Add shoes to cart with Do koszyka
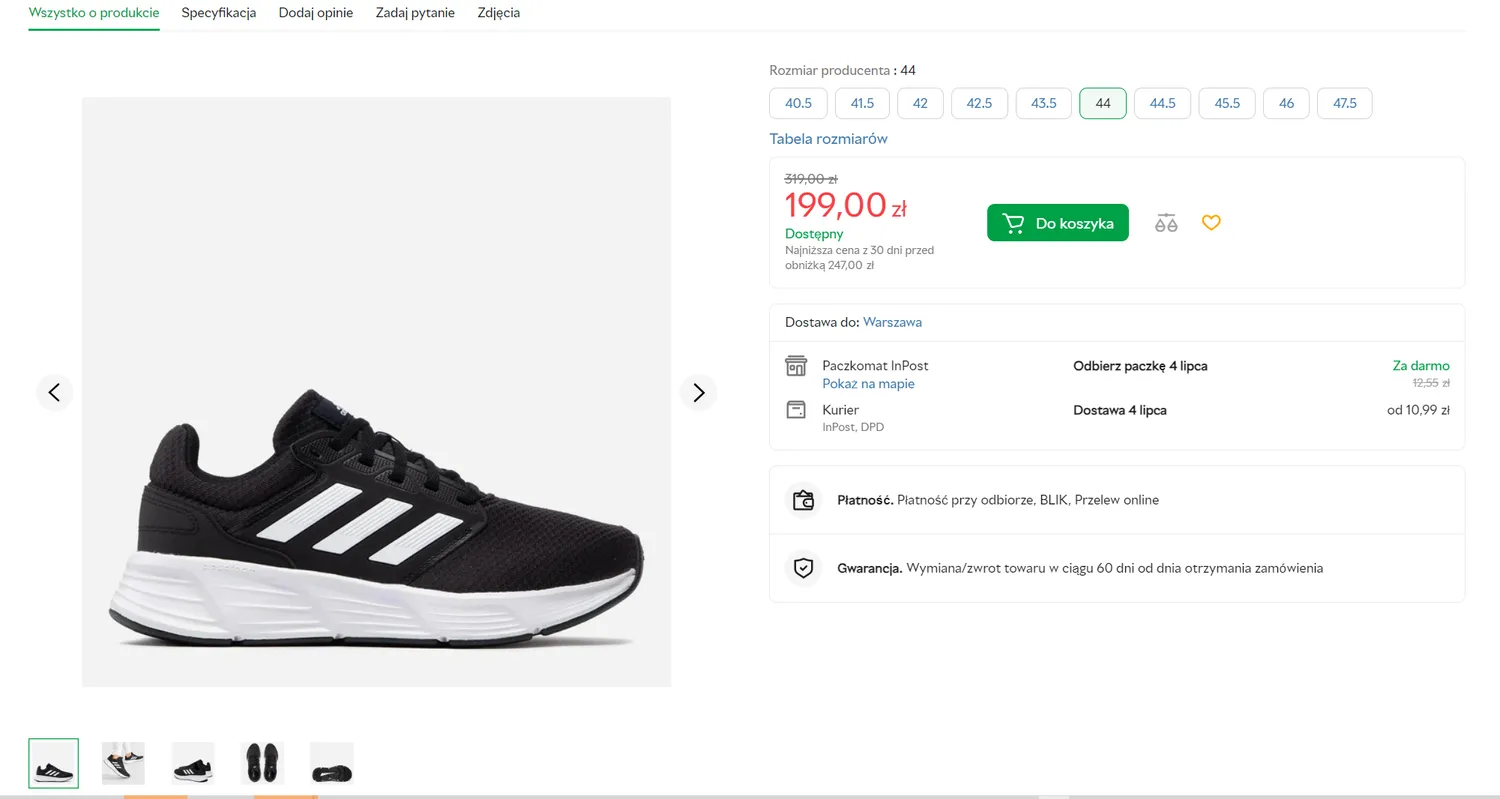The image size is (1500, 799). (x=1058, y=223)
